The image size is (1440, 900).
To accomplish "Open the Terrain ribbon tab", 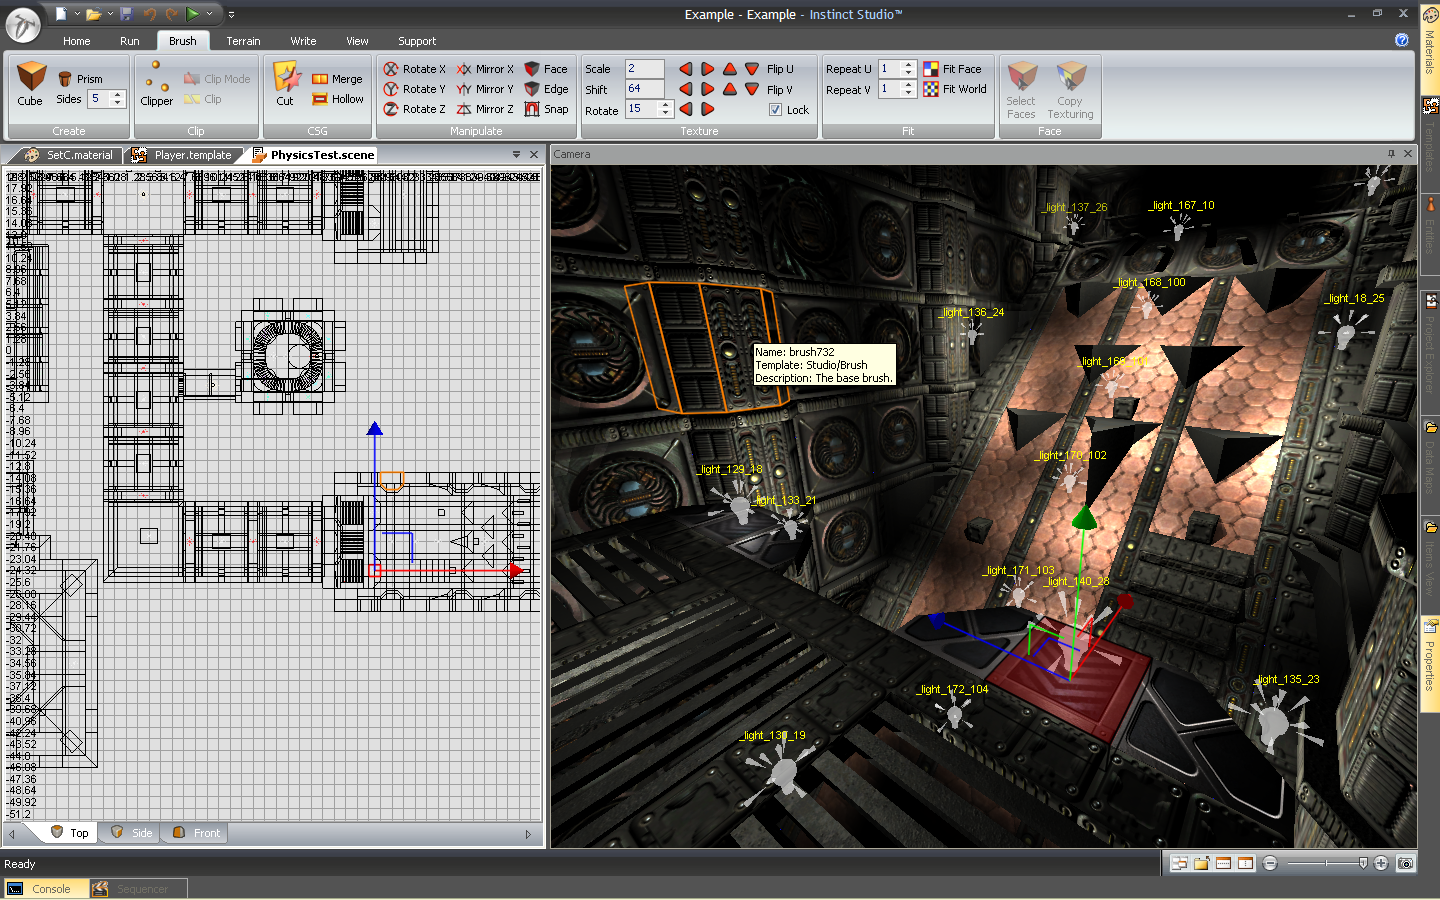I will pyautogui.click(x=243, y=41).
